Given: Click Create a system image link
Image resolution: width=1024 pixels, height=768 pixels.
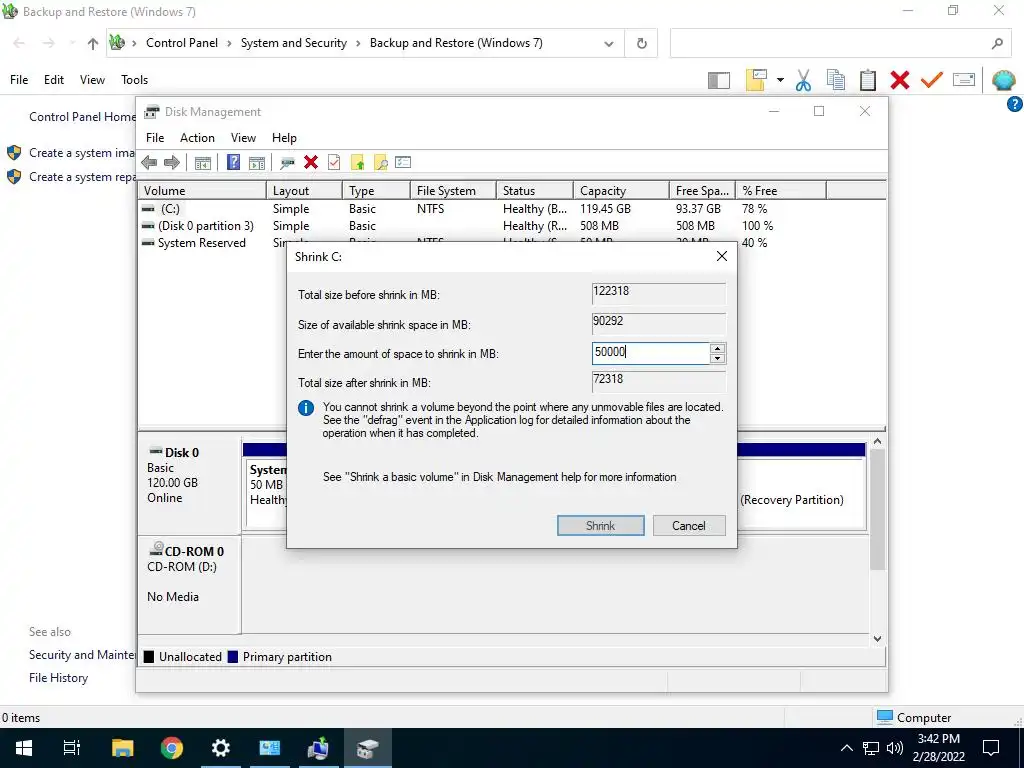Looking at the screenshot, I should 82,153.
